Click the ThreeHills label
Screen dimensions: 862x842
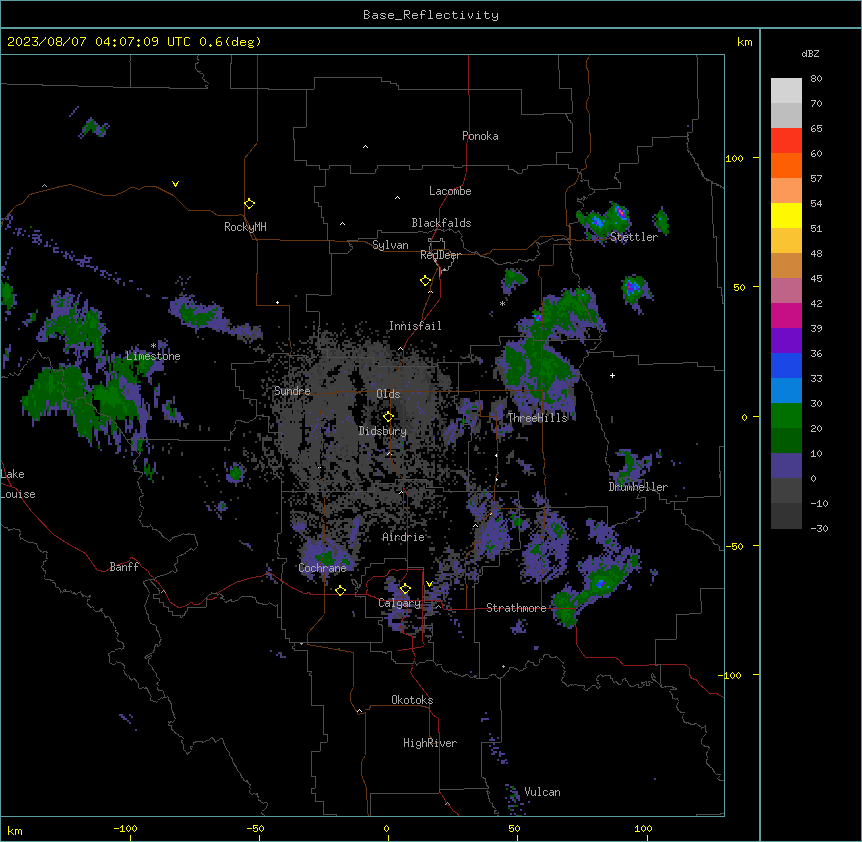click(x=537, y=418)
